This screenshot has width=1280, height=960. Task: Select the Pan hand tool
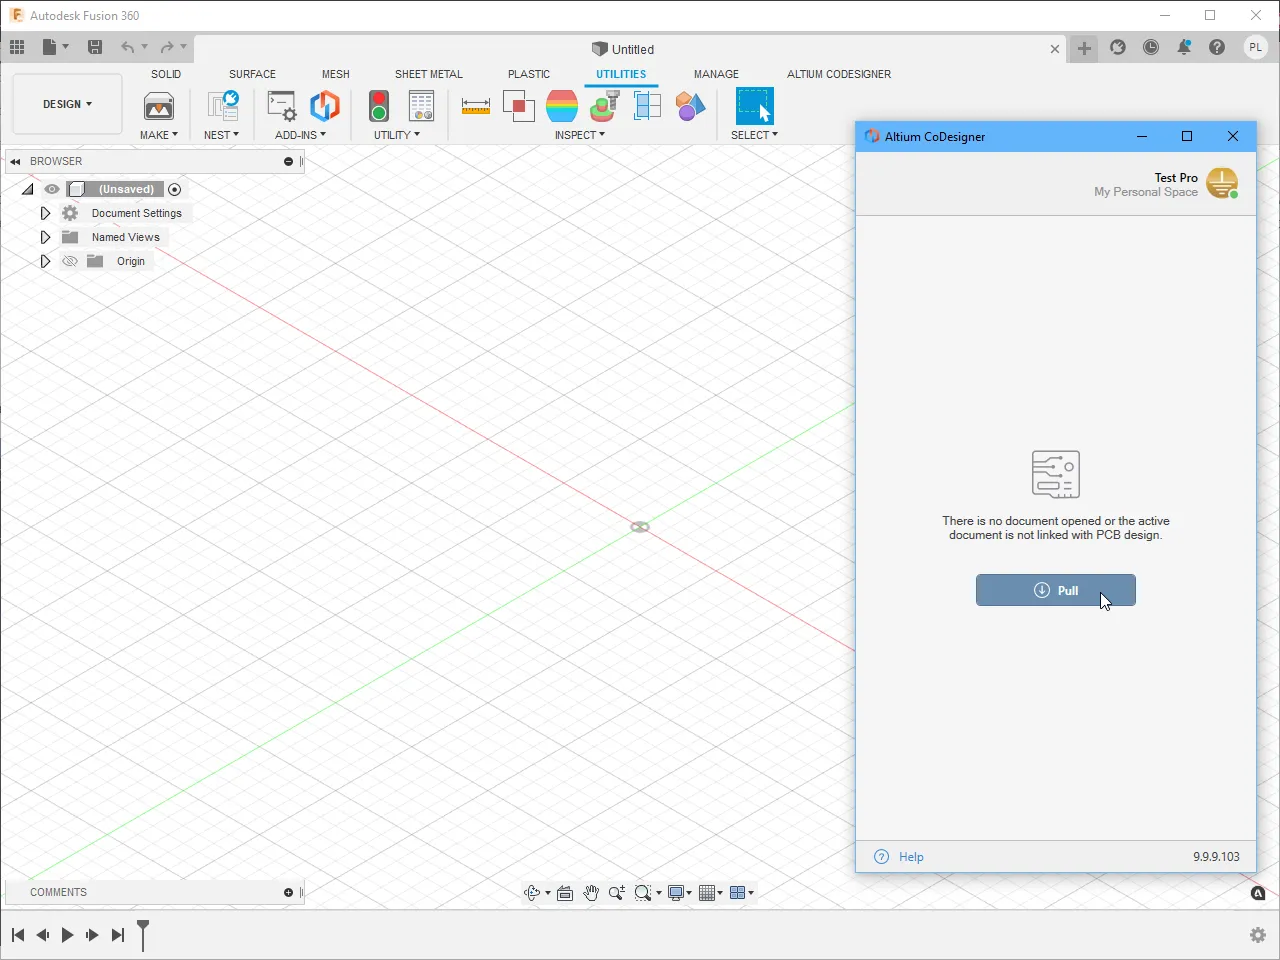click(591, 893)
